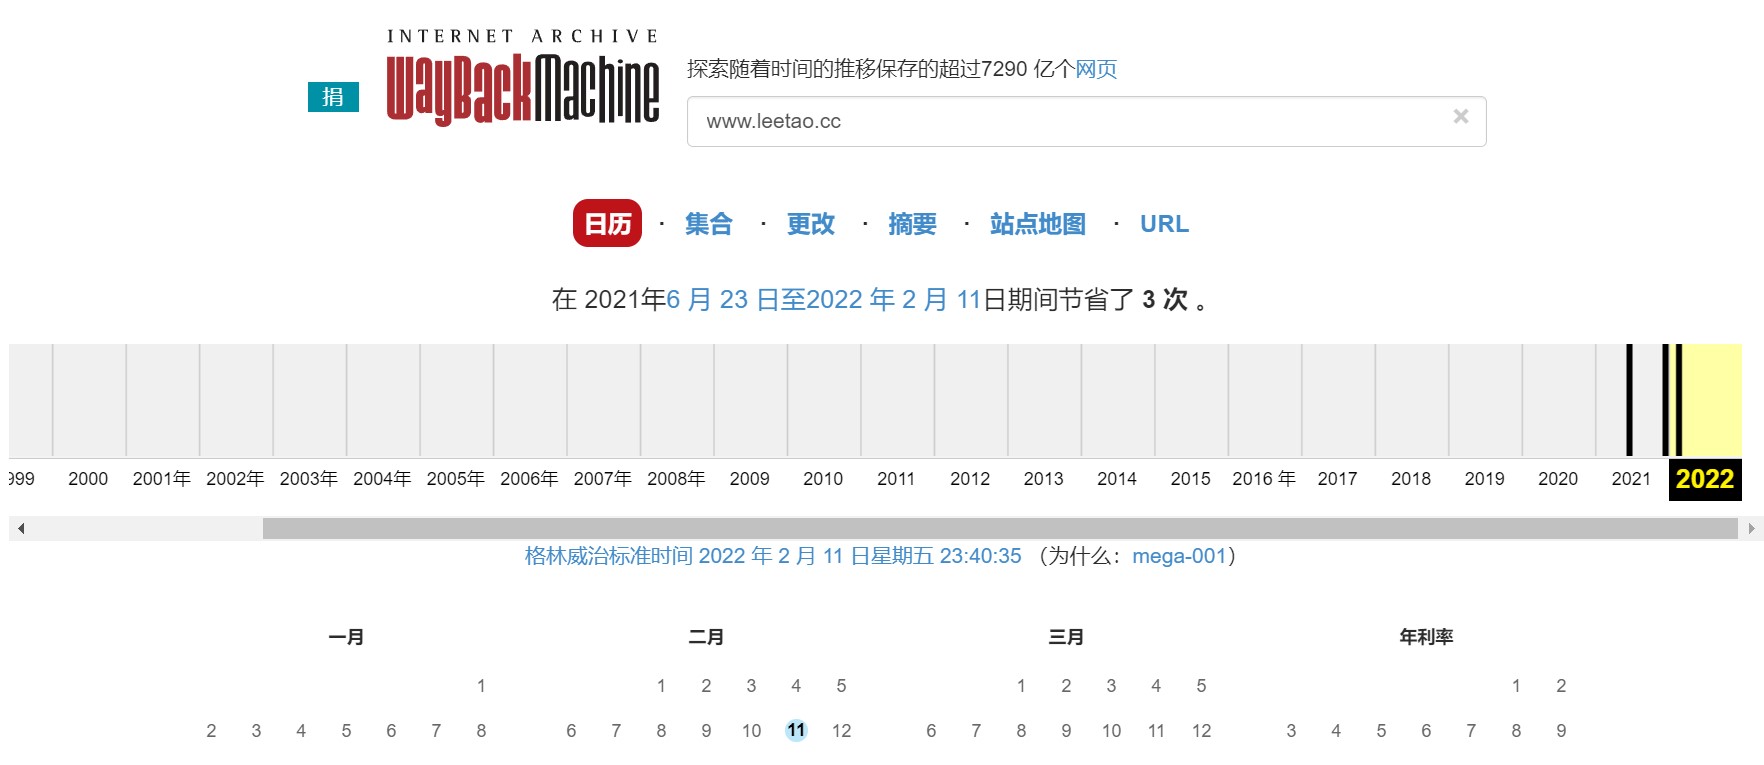Switch to the 集合 collections tab
The width and height of the screenshot is (1764, 765).
pos(709,224)
